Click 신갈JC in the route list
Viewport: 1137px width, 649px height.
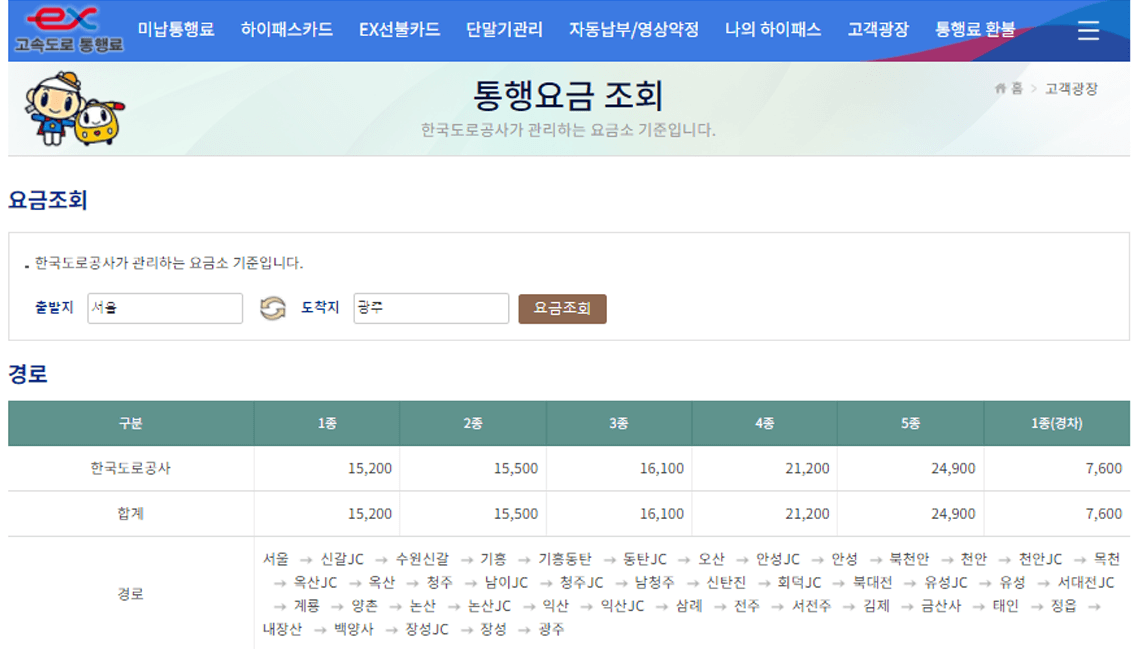pyautogui.click(x=342, y=559)
